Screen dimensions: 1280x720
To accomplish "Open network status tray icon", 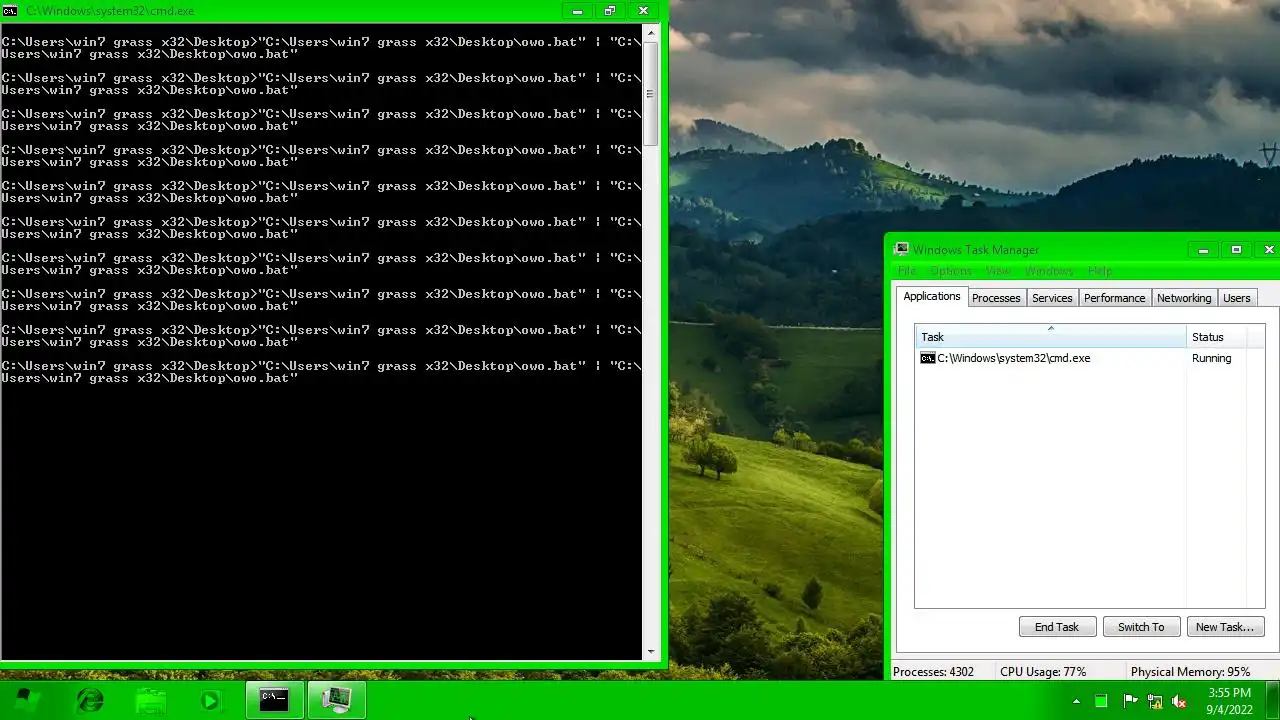I will (1155, 701).
